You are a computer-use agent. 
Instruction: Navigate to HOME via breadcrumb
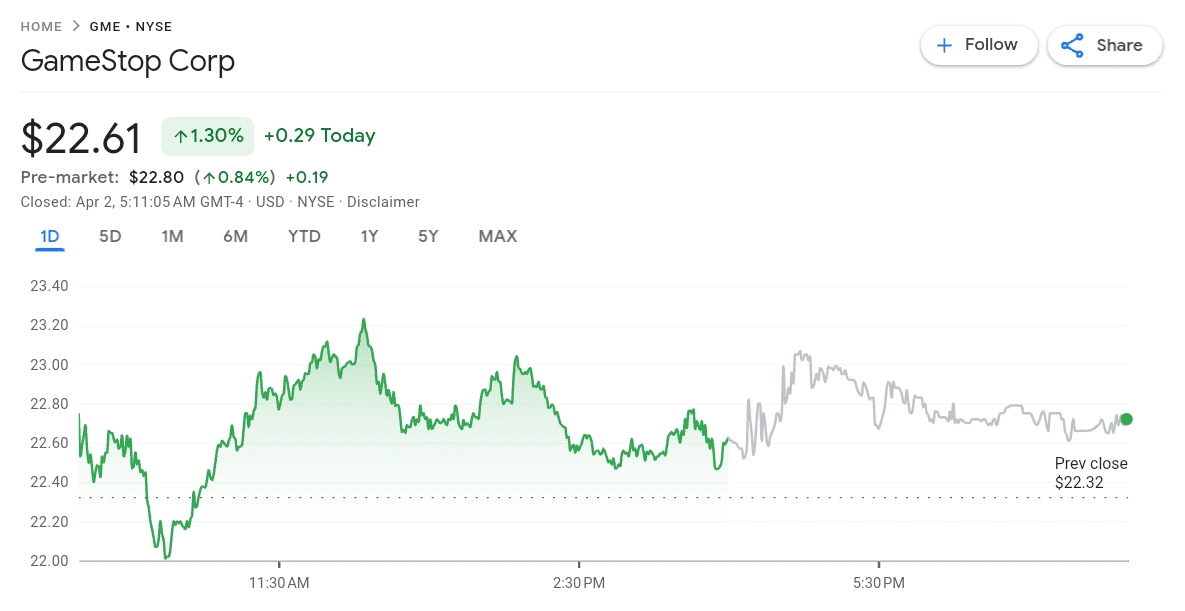(41, 26)
